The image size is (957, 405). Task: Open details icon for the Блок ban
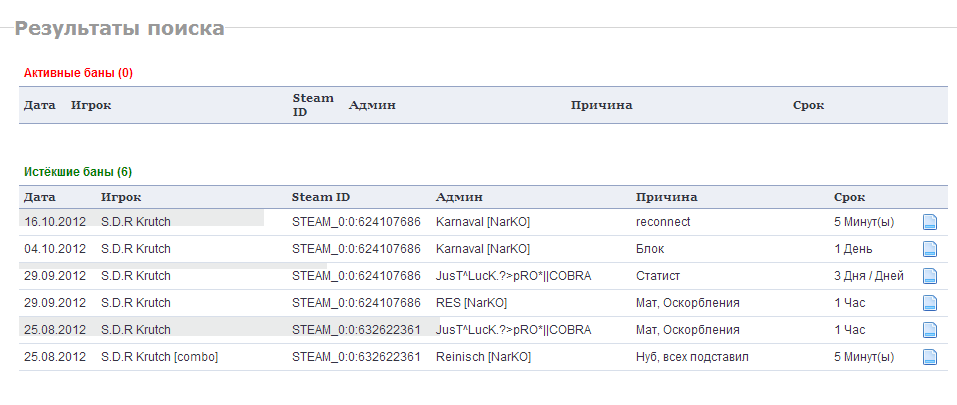pyautogui.click(x=929, y=249)
